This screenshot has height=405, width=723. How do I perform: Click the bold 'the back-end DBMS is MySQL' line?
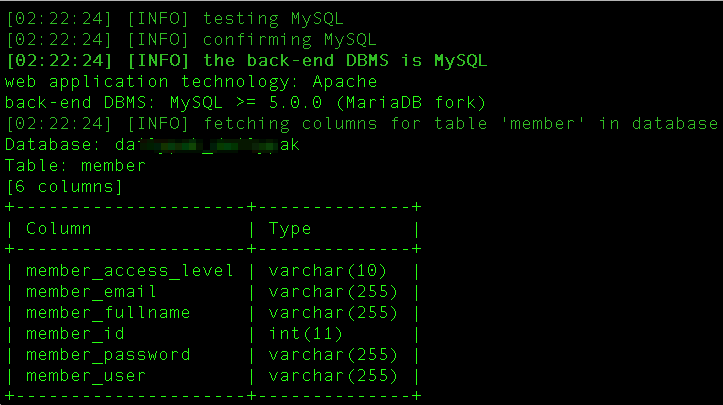(246, 60)
